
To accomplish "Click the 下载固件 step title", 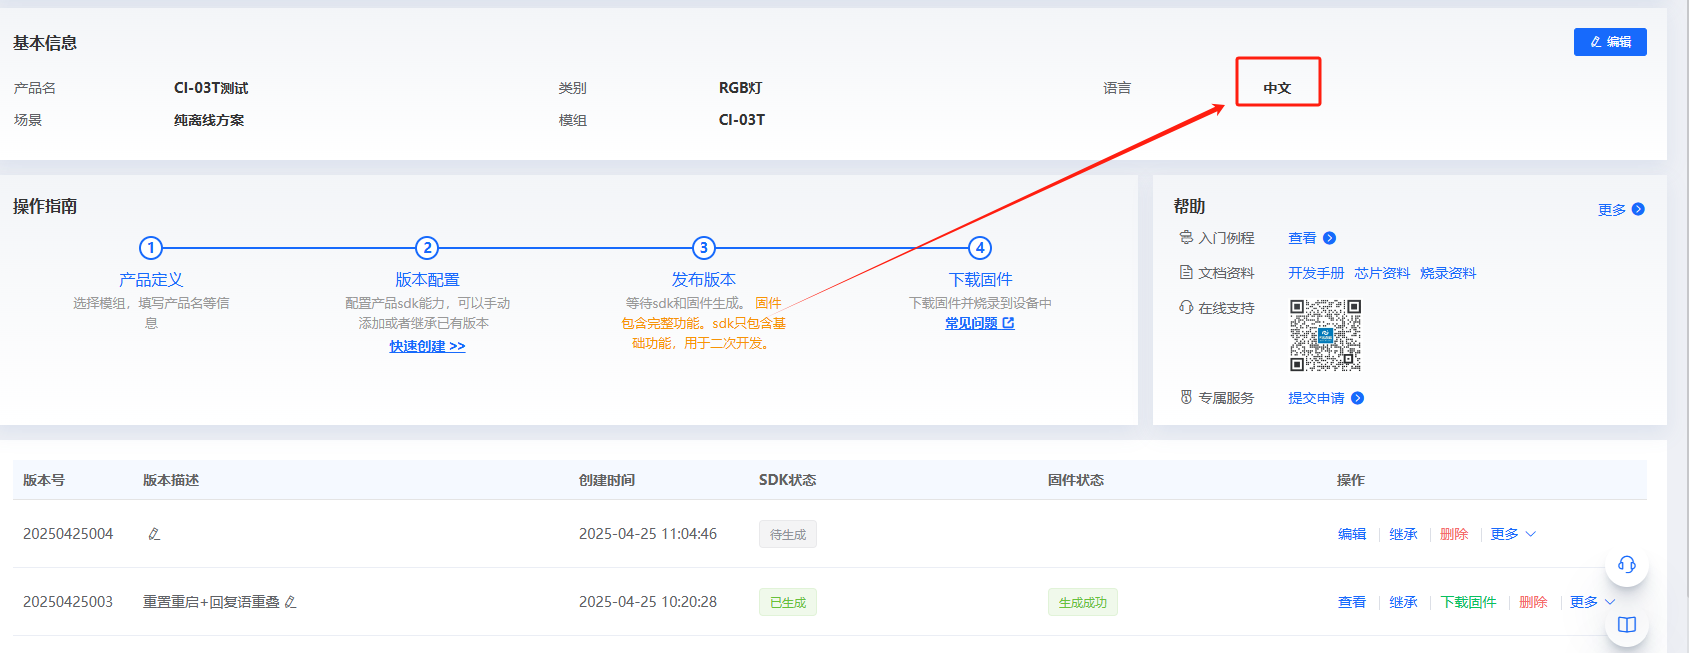I will [x=980, y=280].
